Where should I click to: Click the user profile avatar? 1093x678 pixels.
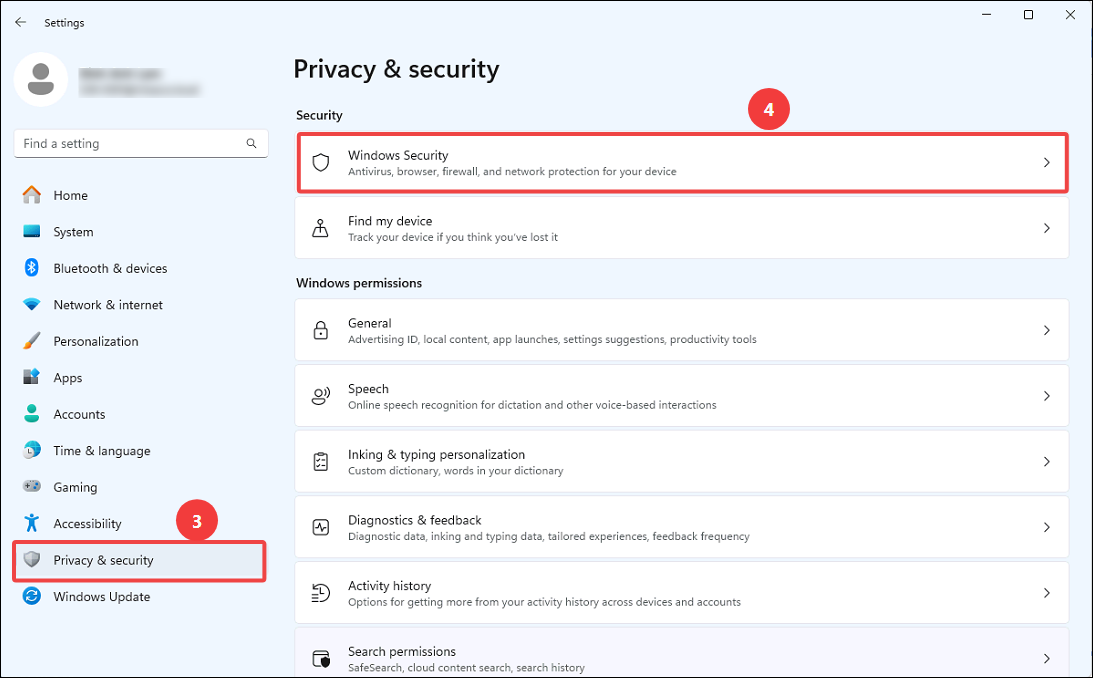click(40, 79)
